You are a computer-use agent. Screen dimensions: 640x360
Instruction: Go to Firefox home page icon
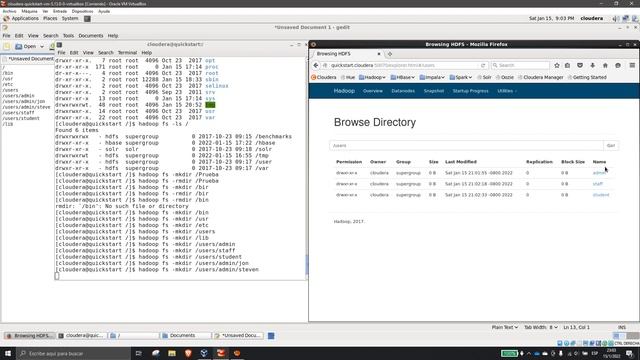click(605, 65)
